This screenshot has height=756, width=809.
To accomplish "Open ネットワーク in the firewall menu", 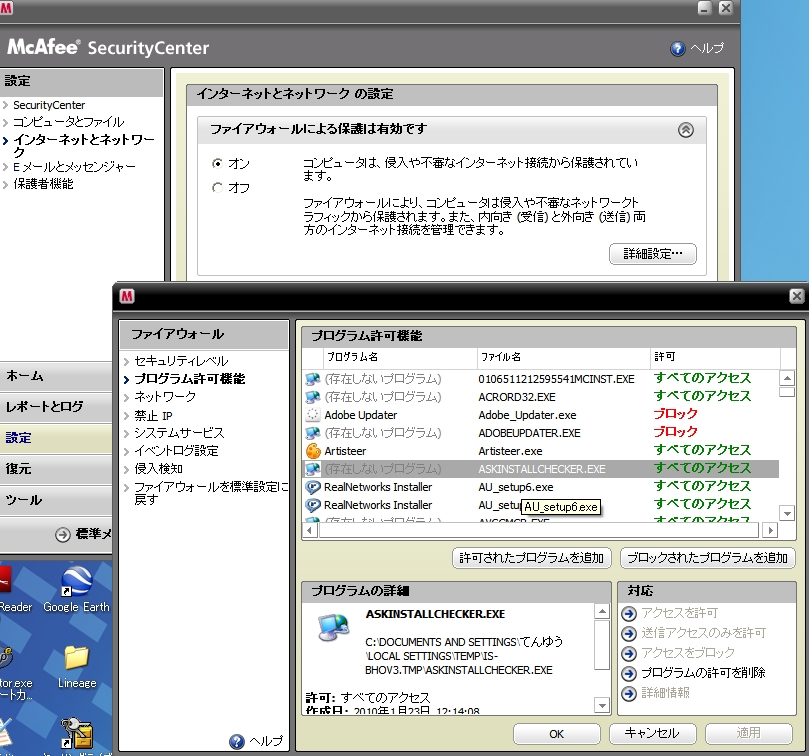I will pyautogui.click(x=165, y=397).
